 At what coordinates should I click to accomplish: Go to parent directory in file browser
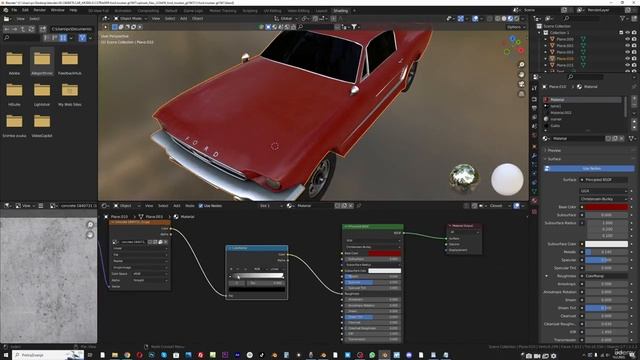(22, 29)
